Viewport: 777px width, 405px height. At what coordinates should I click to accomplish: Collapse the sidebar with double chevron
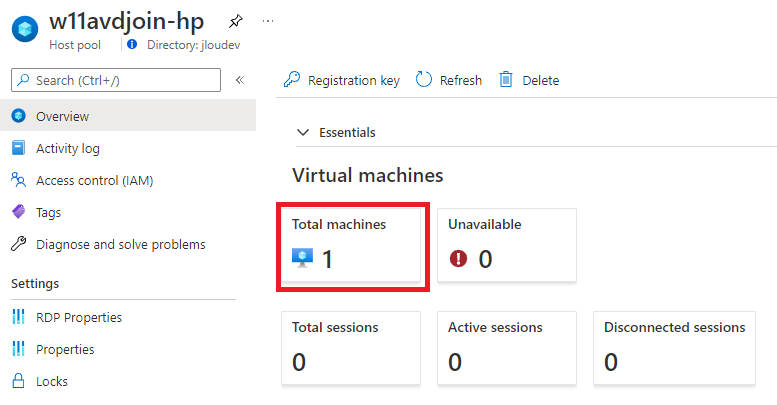pos(240,80)
